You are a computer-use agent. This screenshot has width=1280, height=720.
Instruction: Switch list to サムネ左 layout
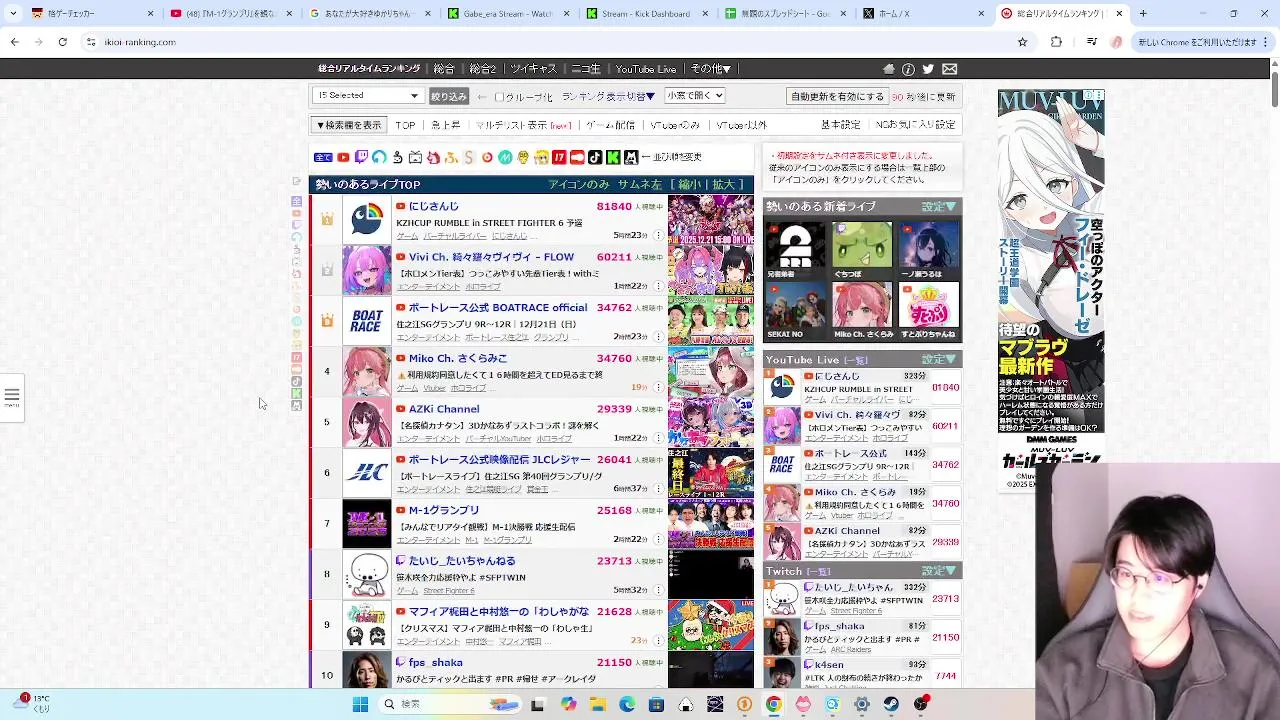click(x=640, y=185)
